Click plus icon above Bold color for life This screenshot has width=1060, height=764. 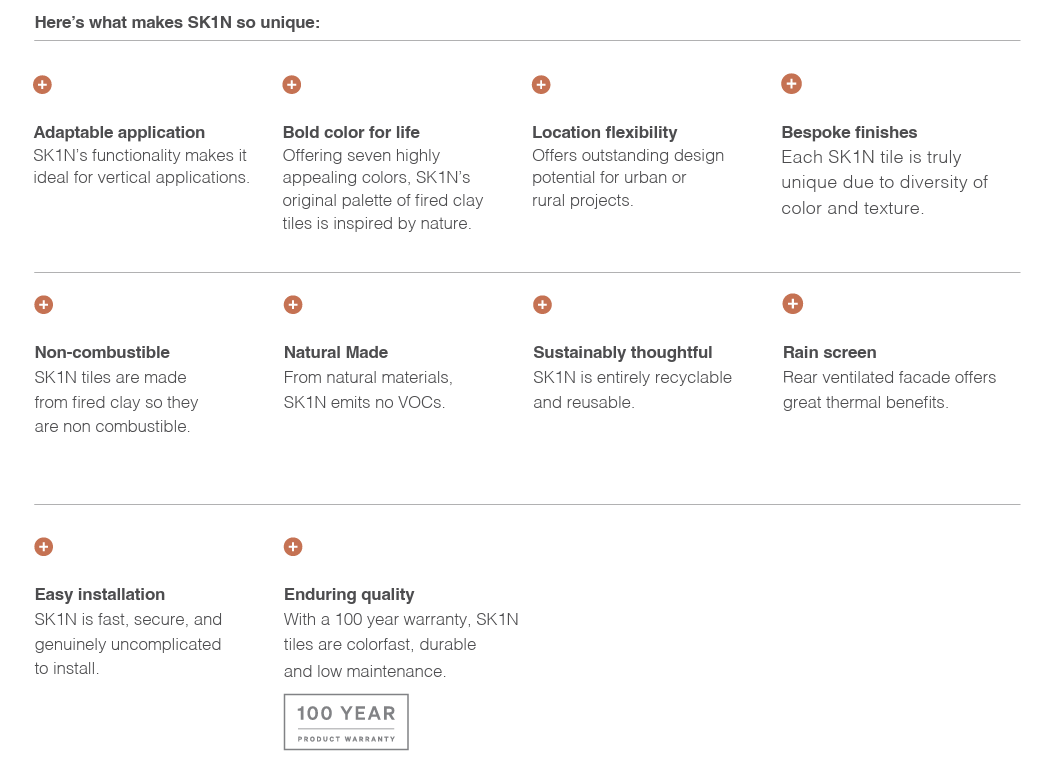(292, 85)
